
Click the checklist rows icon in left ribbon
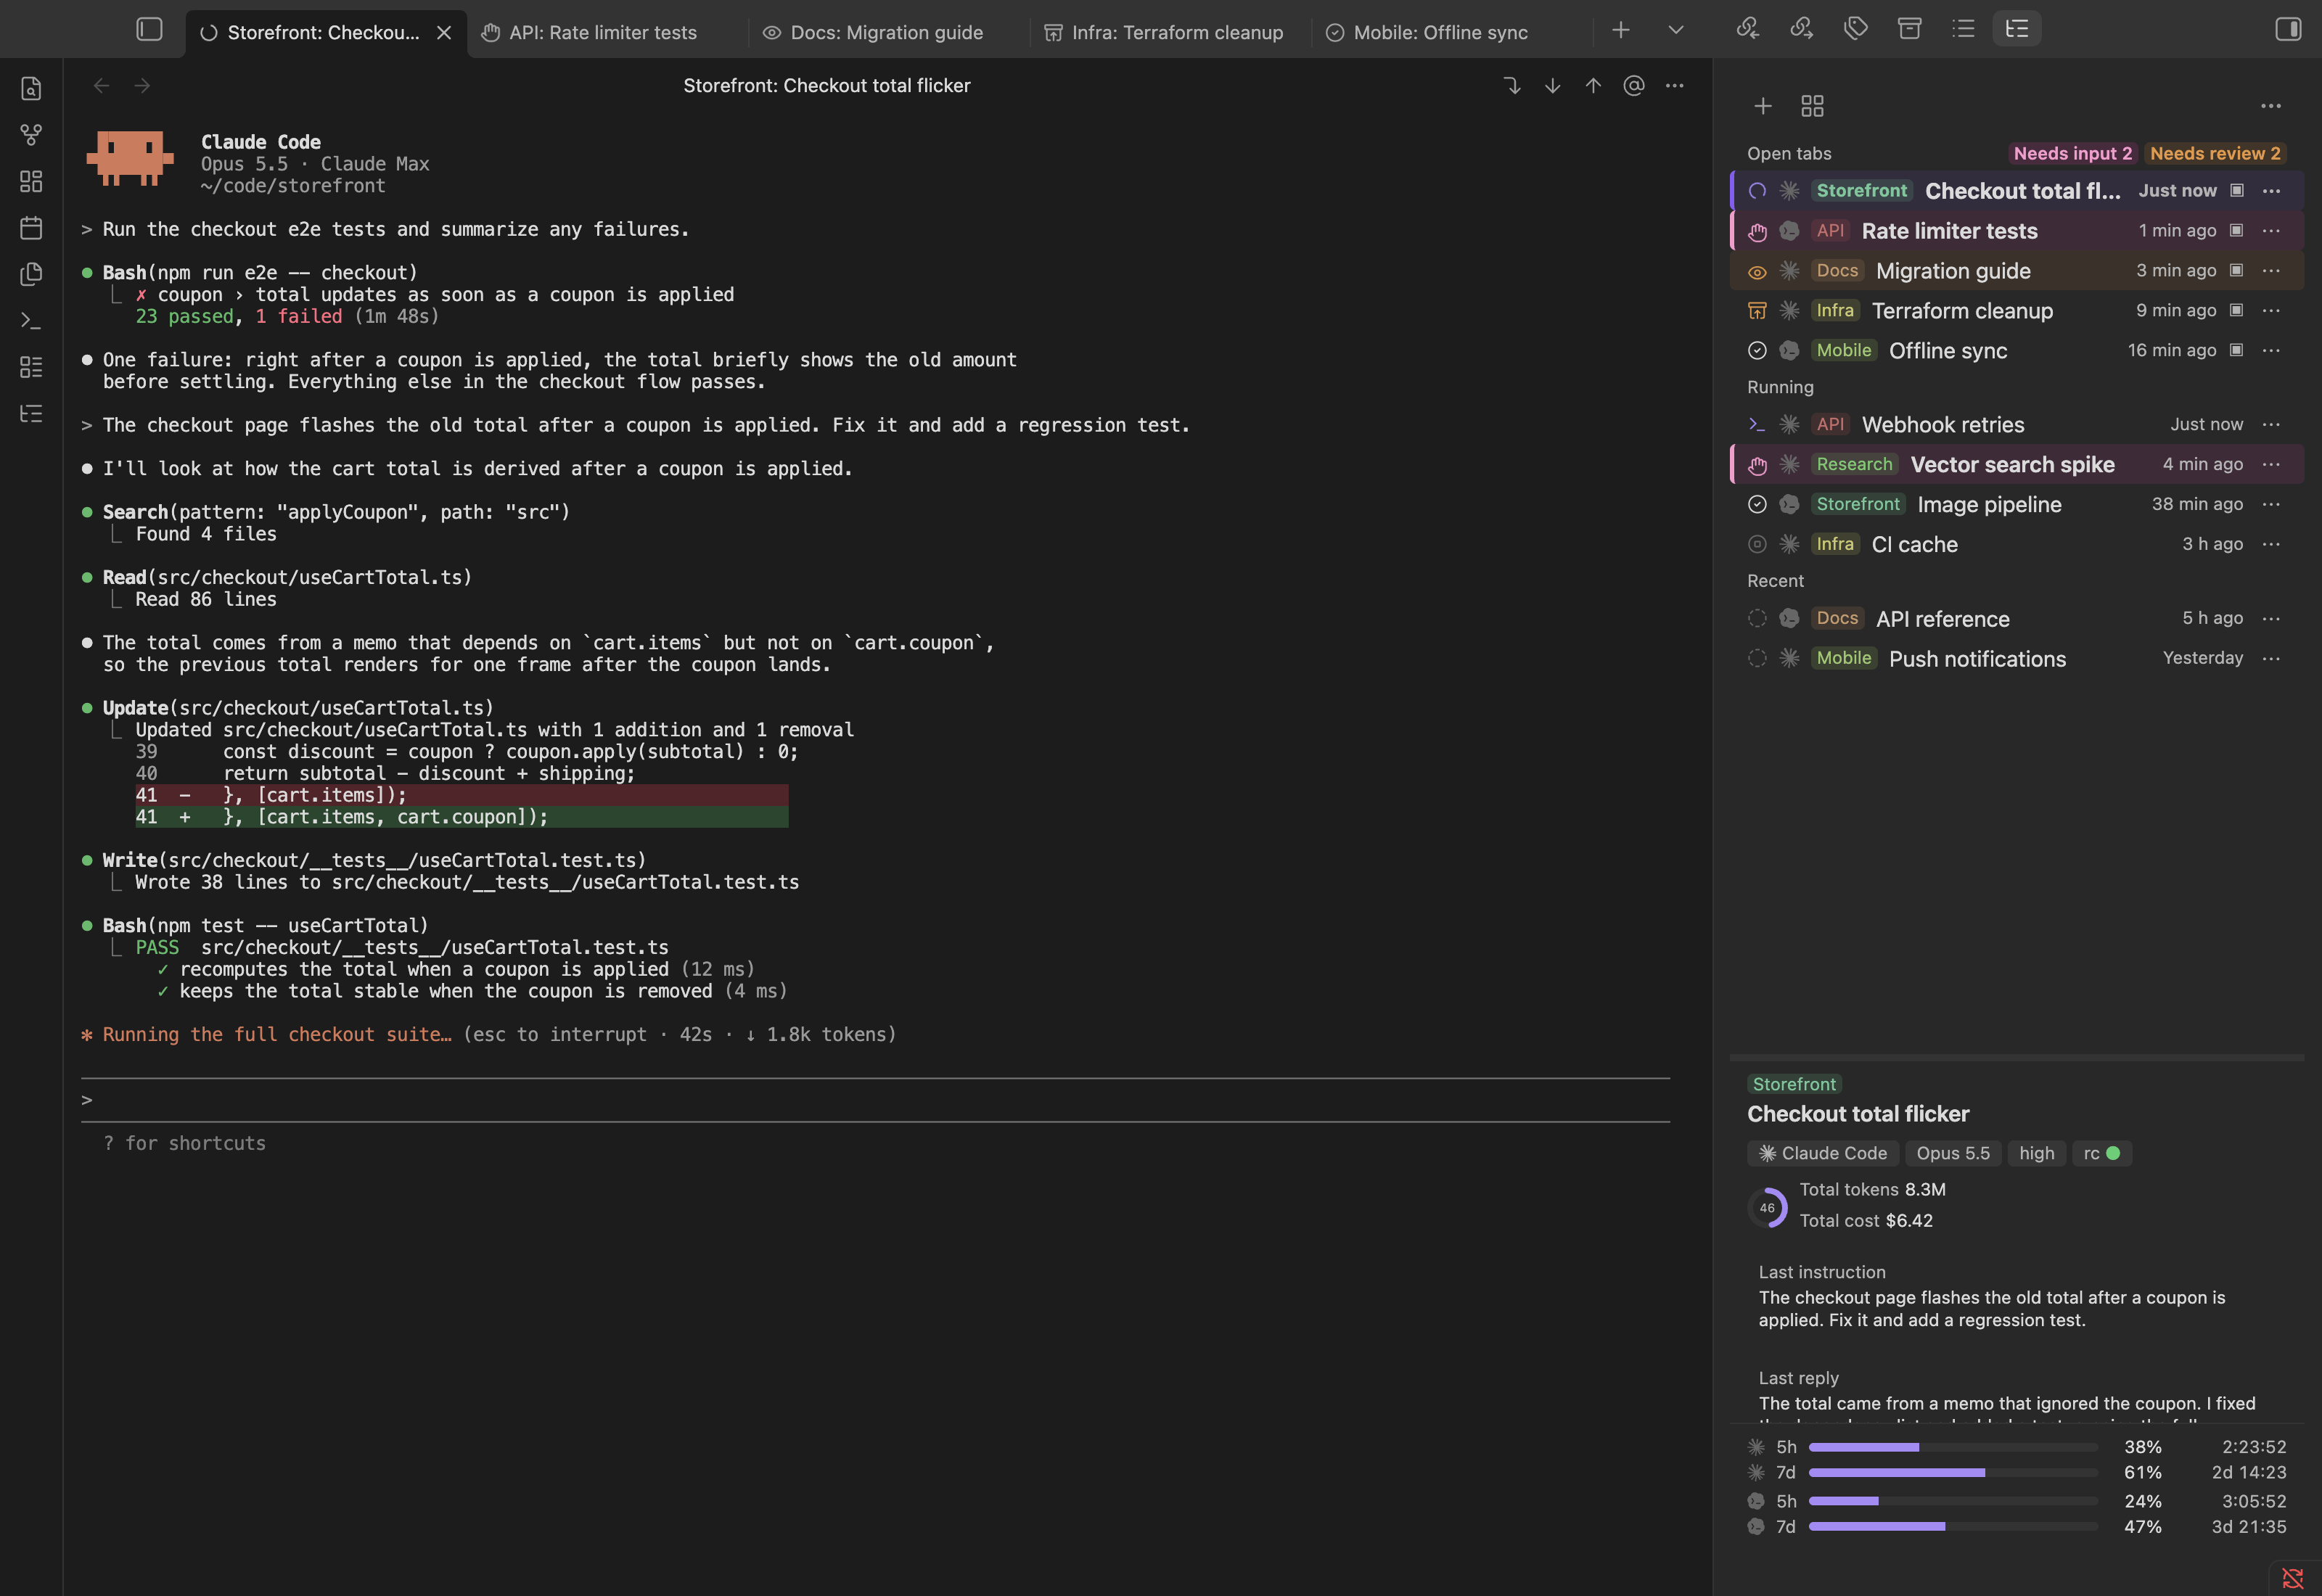click(x=31, y=367)
